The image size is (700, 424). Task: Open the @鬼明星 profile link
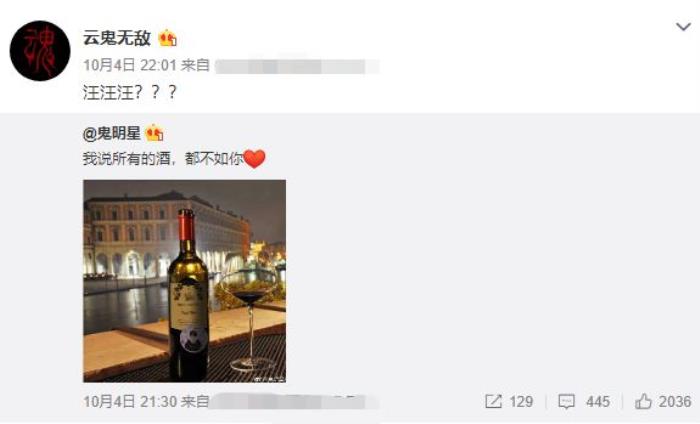[x=112, y=133]
